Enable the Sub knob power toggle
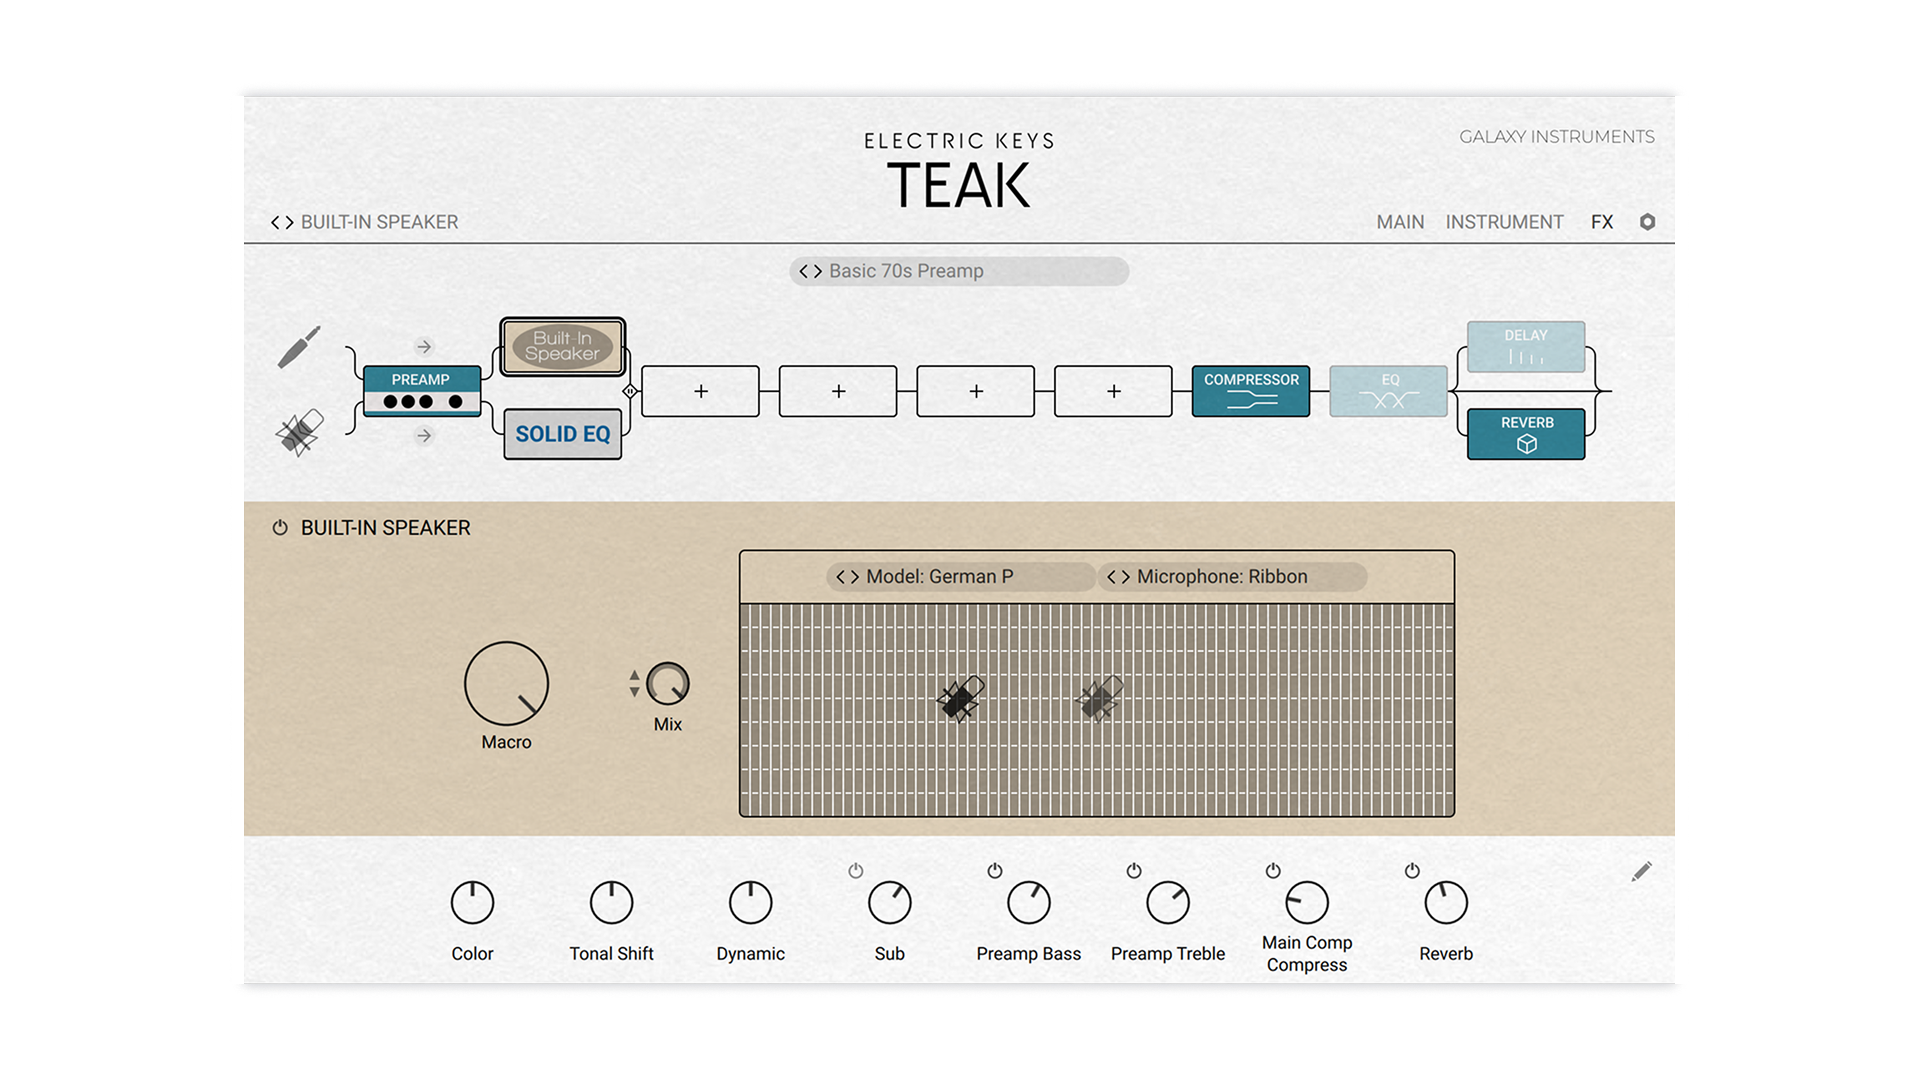Screen dimensions: 1920x1080 coord(856,870)
